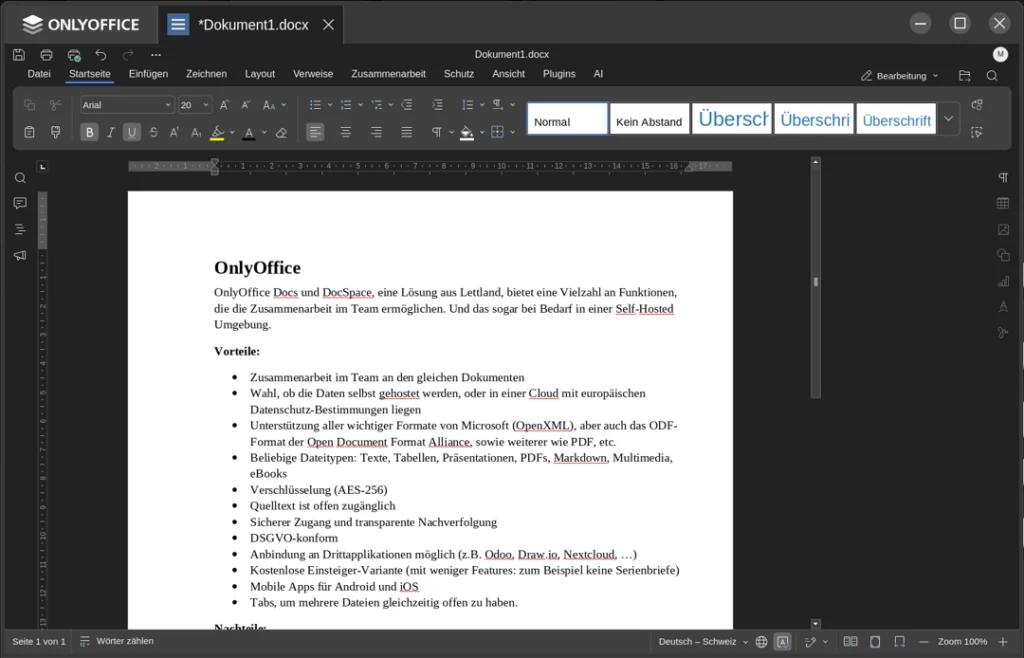Open signature settings in right sidebar
The width and height of the screenshot is (1024, 658).
point(1003,333)
